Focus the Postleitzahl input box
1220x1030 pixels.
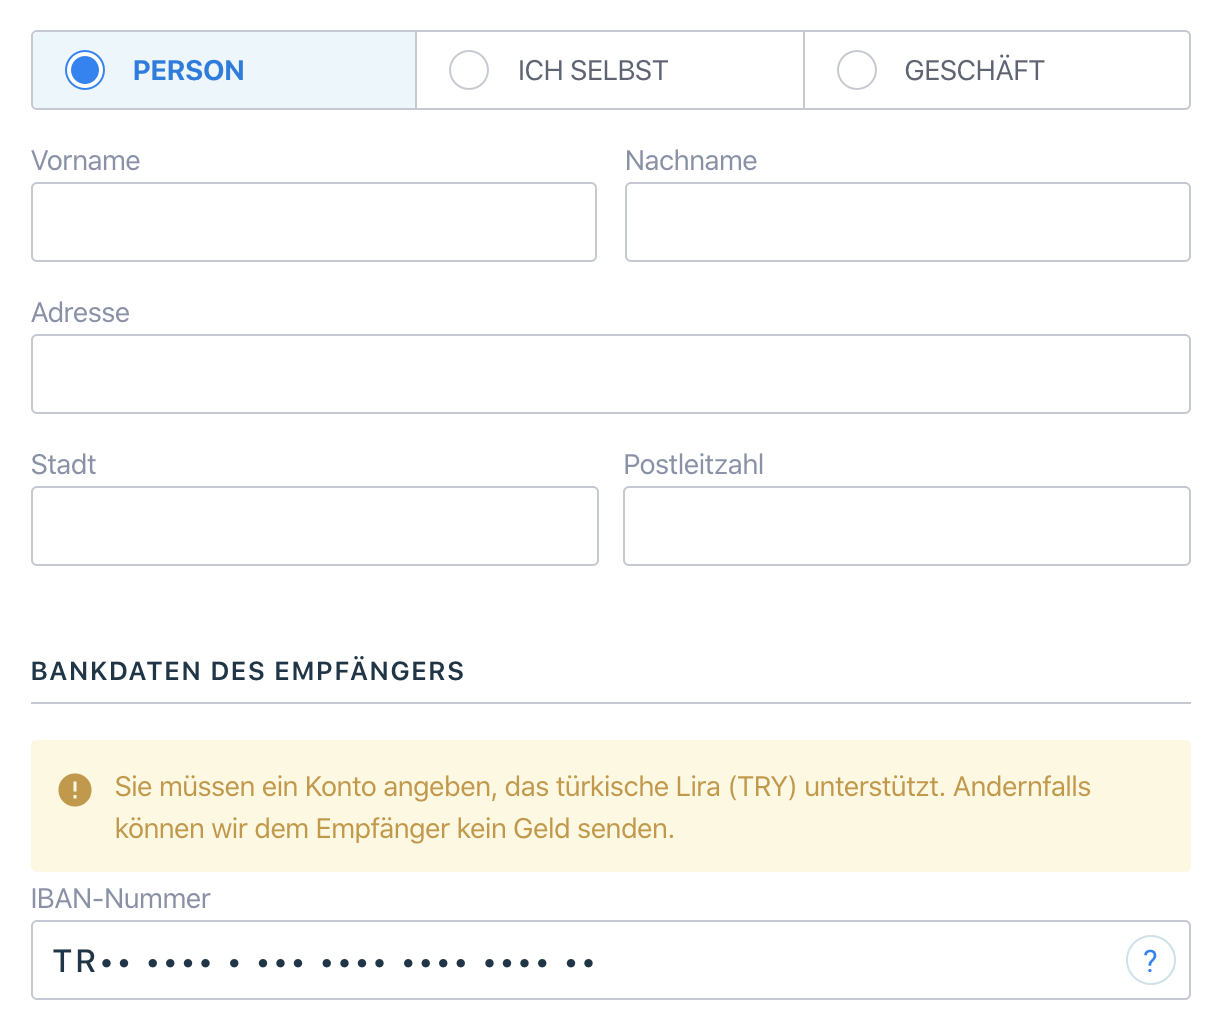906,526
